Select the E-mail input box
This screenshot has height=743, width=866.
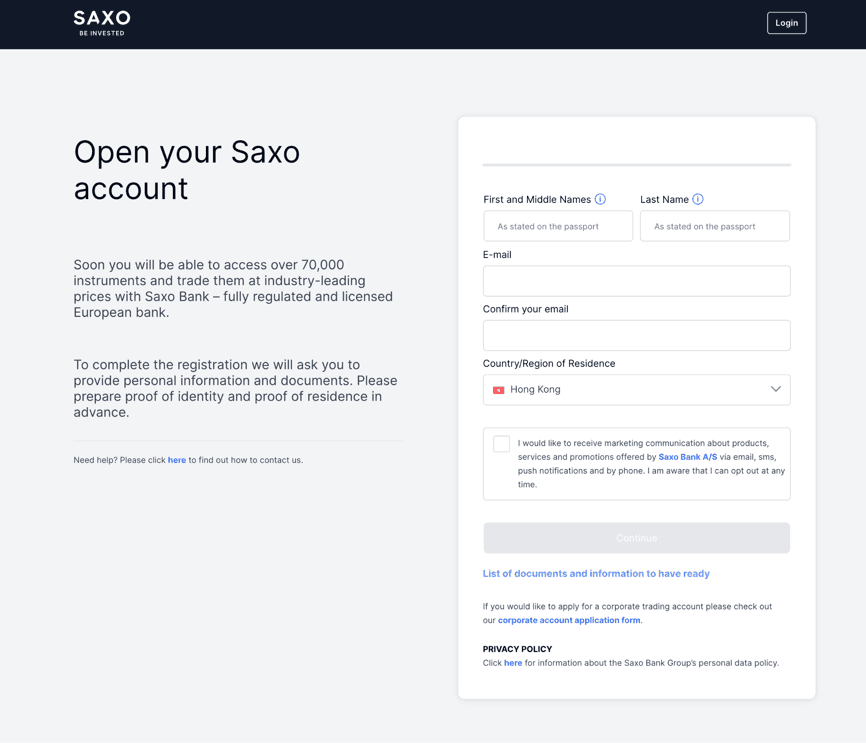(x=636, y=281)
